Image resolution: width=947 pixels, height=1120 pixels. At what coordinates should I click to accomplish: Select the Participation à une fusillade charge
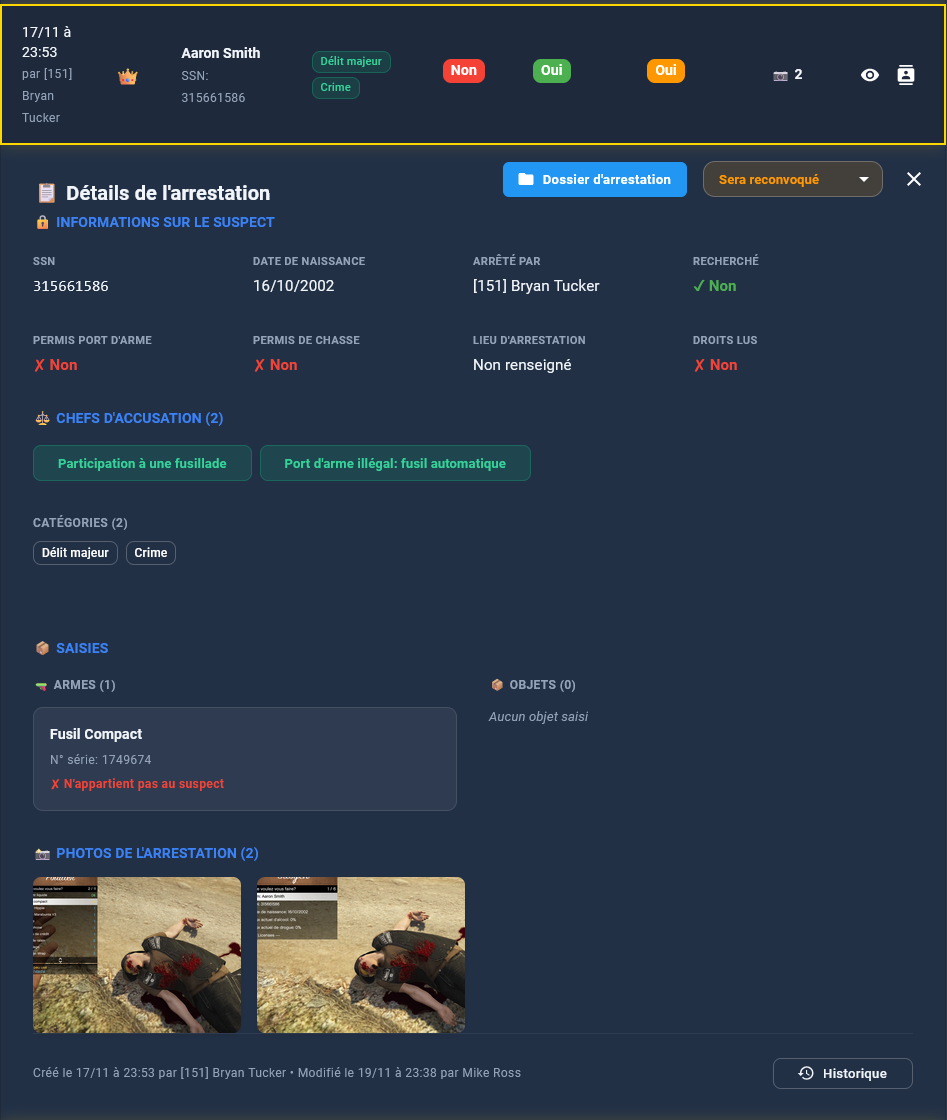click(x=142, y=463)
